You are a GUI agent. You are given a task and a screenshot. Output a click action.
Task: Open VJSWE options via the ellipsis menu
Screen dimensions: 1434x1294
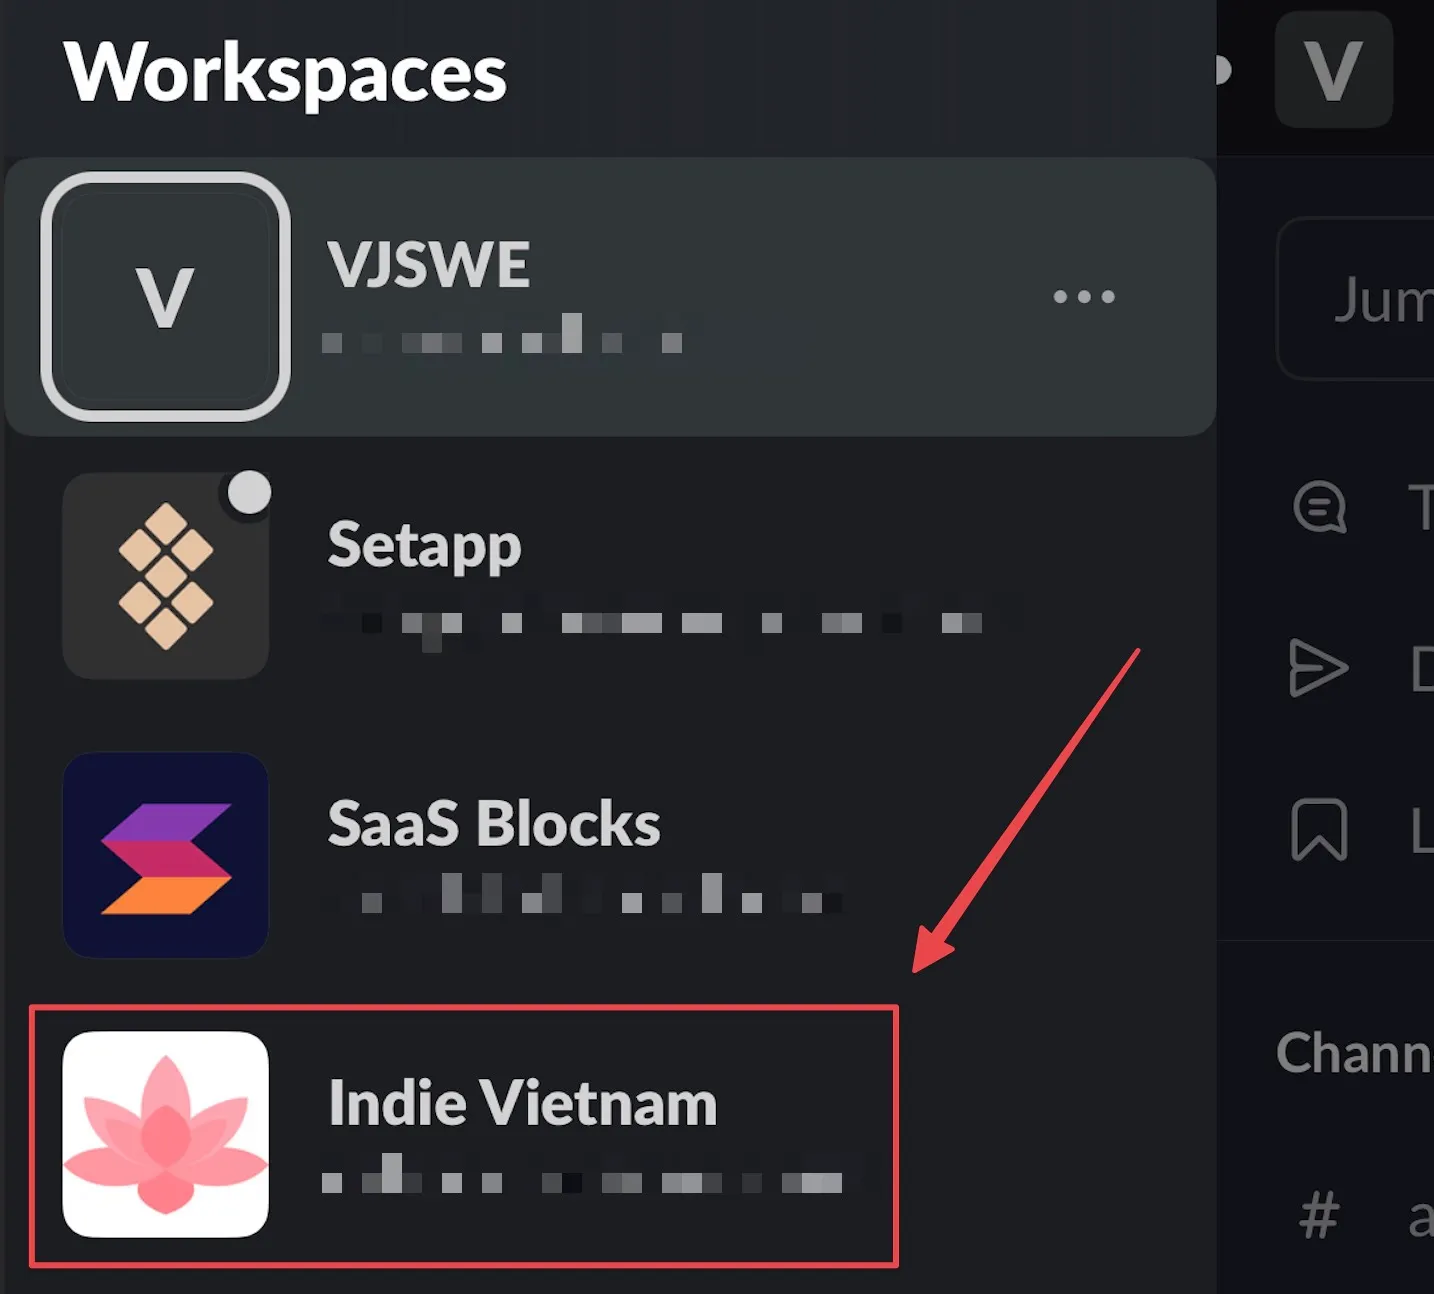1083,295
